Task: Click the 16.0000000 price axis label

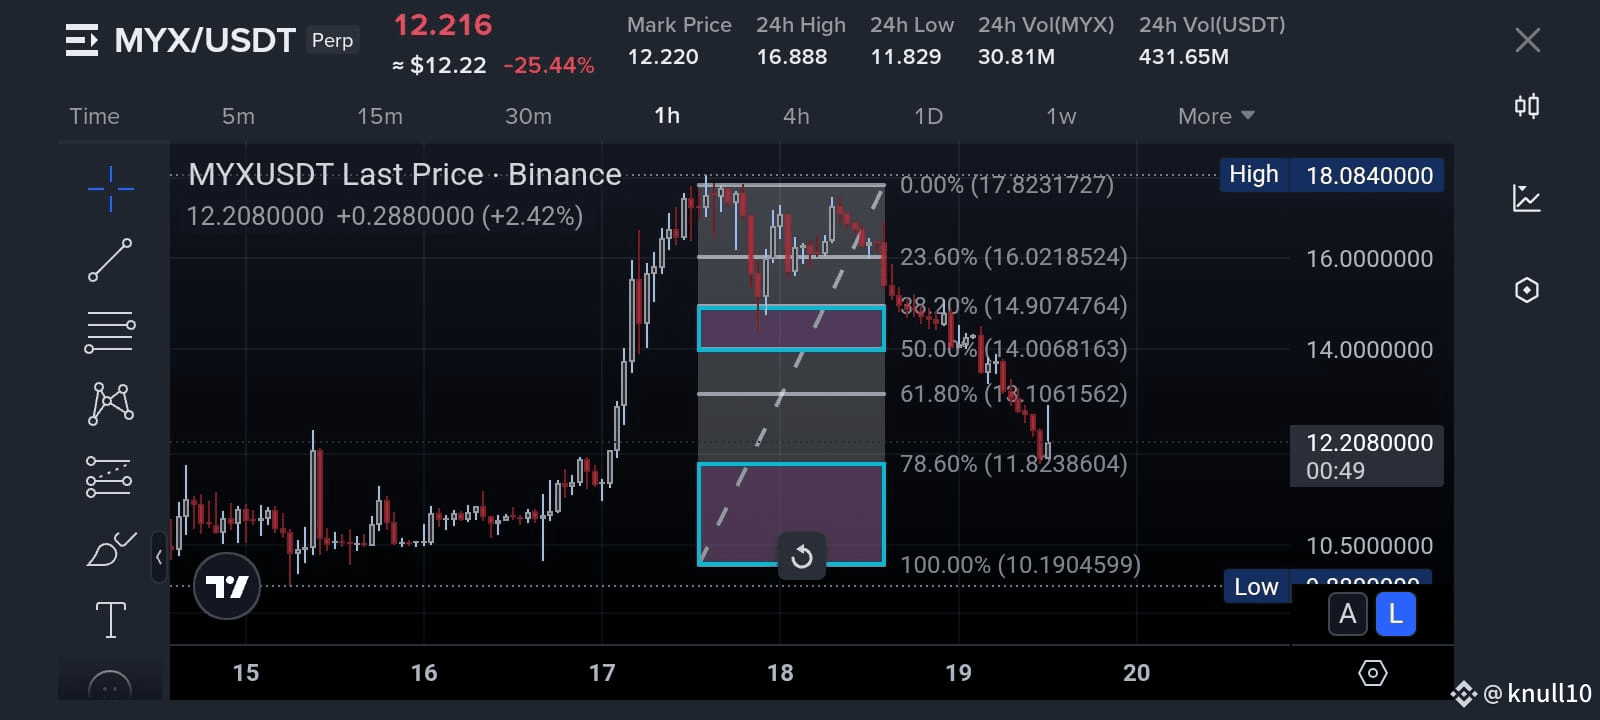Action: [x=1369, y=259]
